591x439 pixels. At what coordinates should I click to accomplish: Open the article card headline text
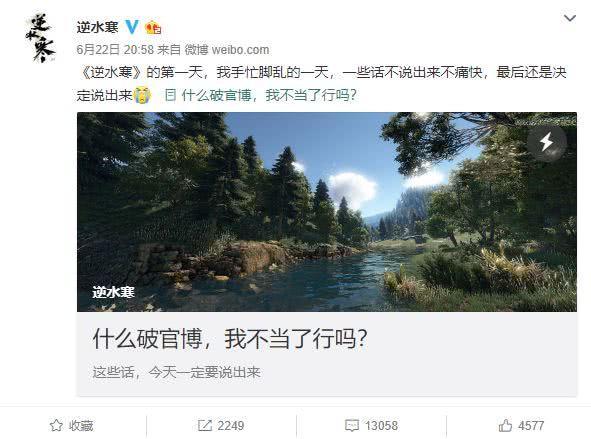pyautogui.click(x=230, y=339)
